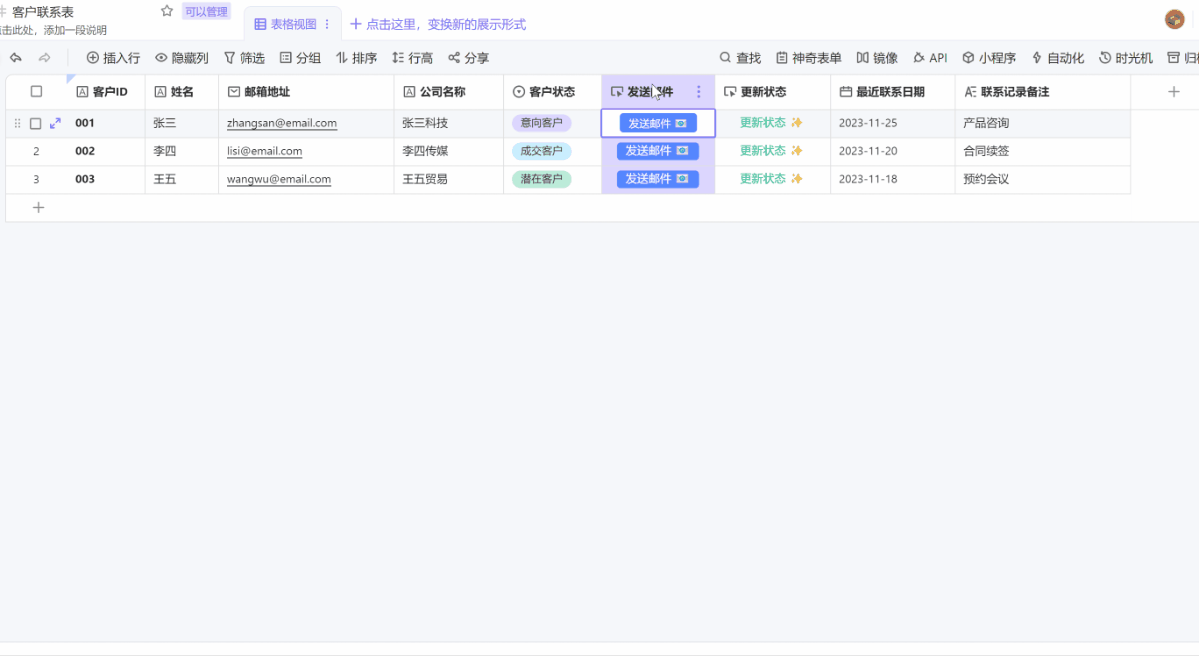
Task: Switch to the 表格视图 tab
Action: [288, 23]
